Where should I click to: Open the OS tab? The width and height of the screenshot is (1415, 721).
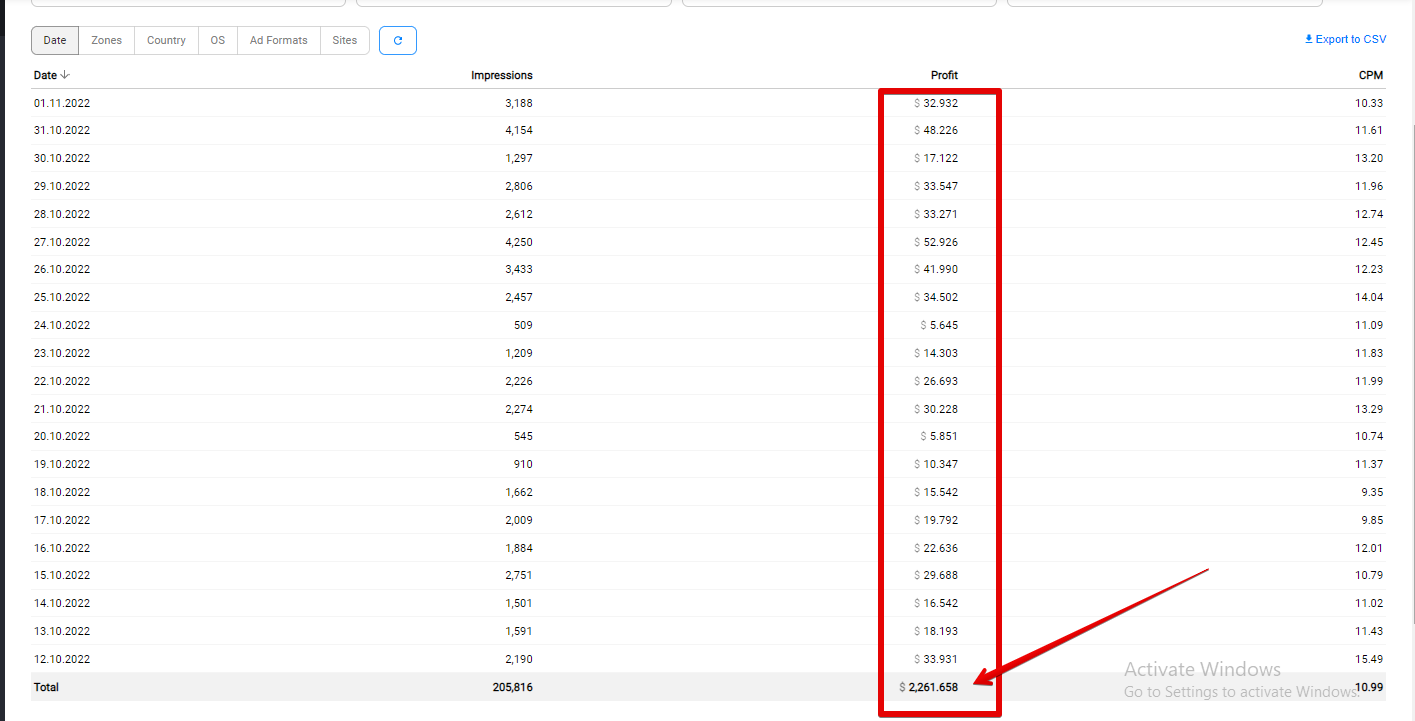[217, 41]
